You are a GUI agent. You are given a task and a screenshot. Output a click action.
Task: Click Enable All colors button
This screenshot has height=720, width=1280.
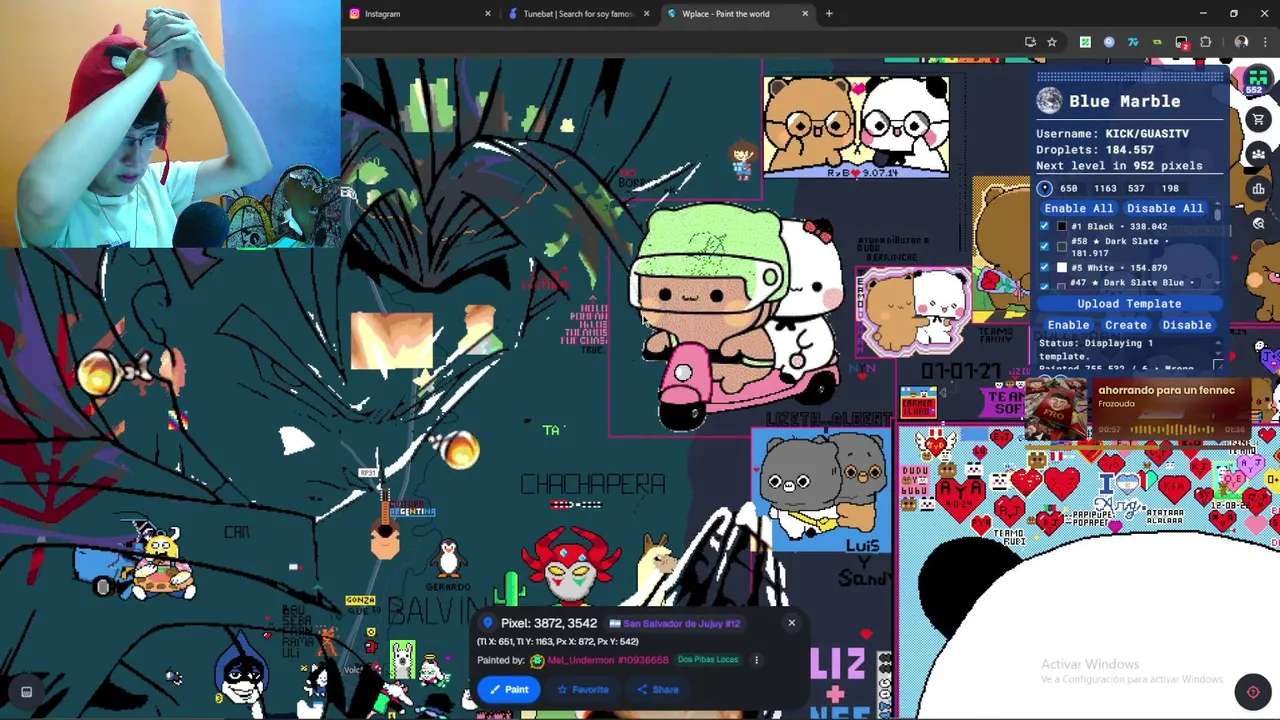[1078, 208]
